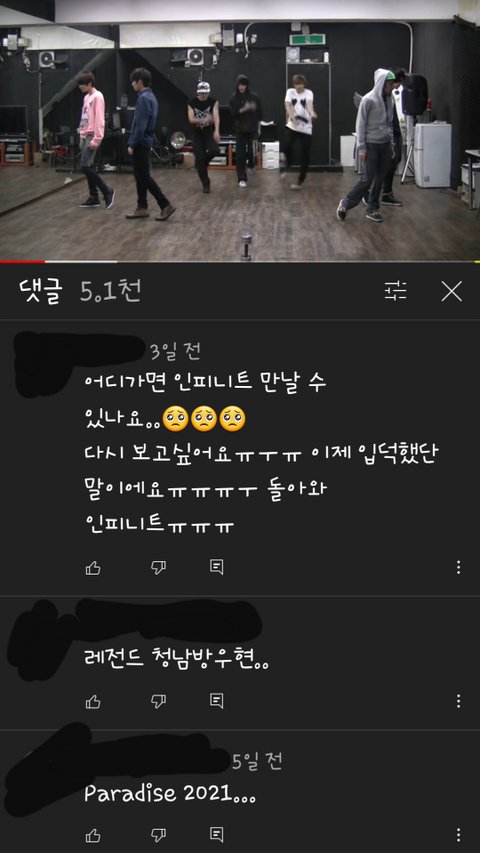Open more options for the 3일 전 comment
Screen dimensions: 480x853
click(458, 567)
